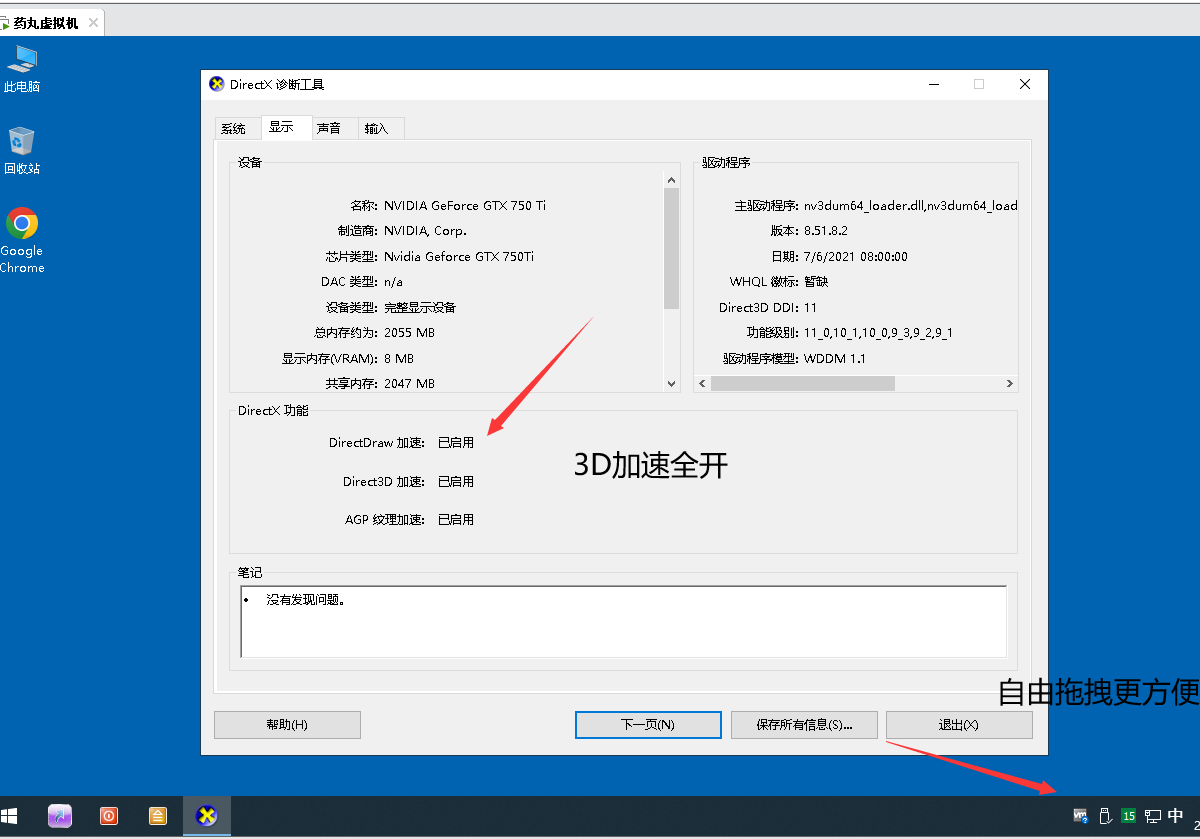Click the VRAM value 8 MB
Image resolution: width=1200 pixels, height=839 pixels.
coord(399,358)
